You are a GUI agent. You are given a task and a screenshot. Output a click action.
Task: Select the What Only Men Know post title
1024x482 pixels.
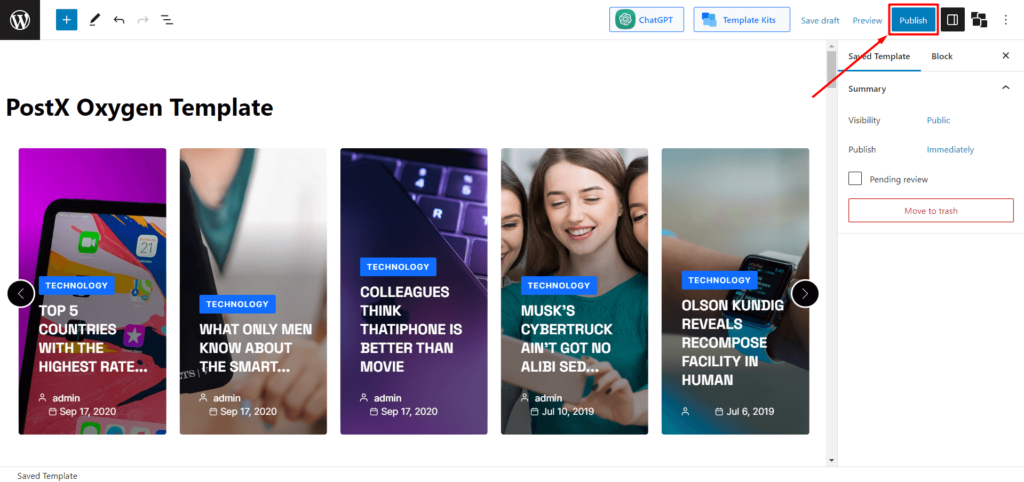point(255,348)
